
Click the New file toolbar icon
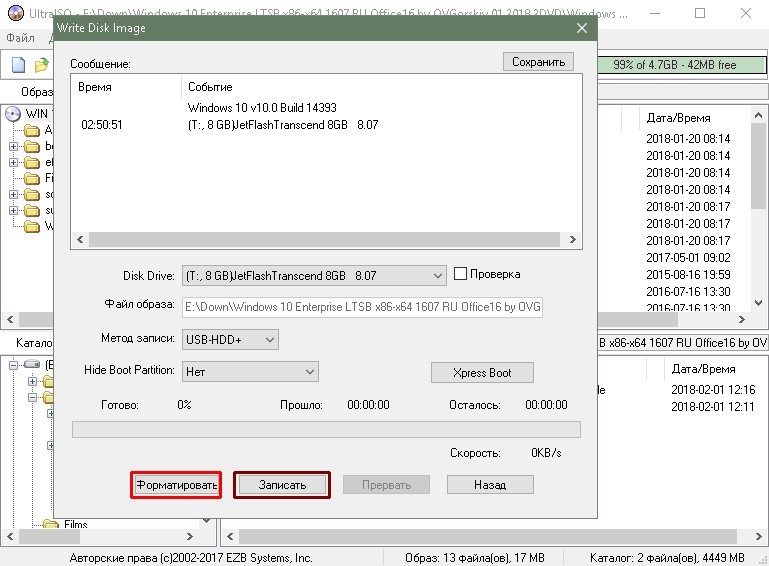click(x=18, y=65)
